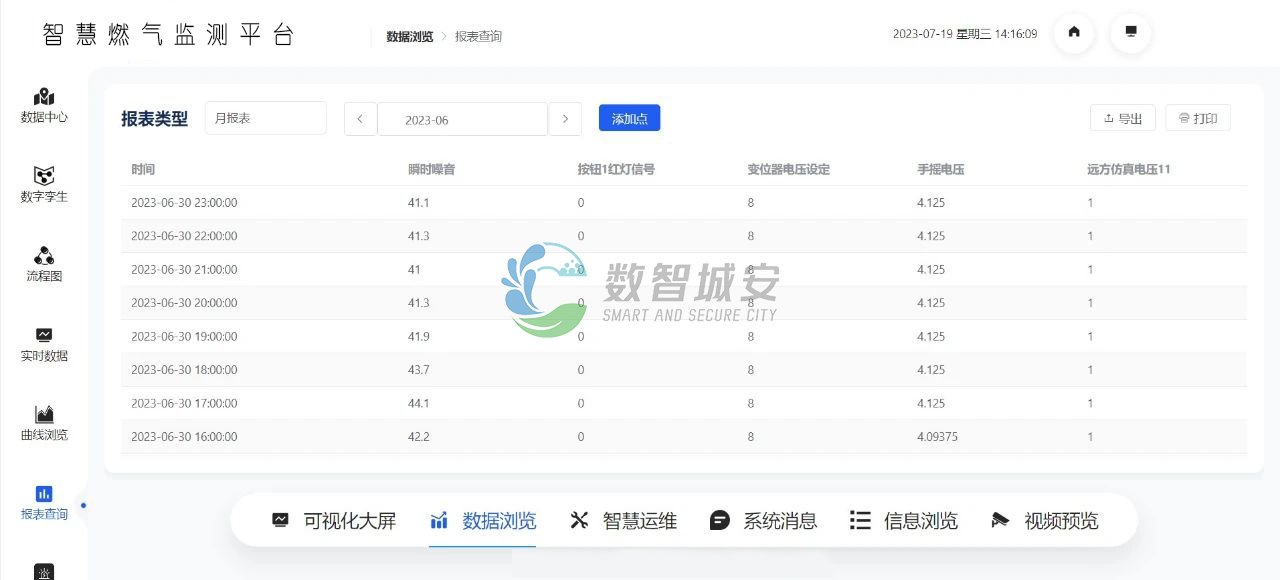Click the 添加点 button

pyautogui.click(x=629, y=118)
